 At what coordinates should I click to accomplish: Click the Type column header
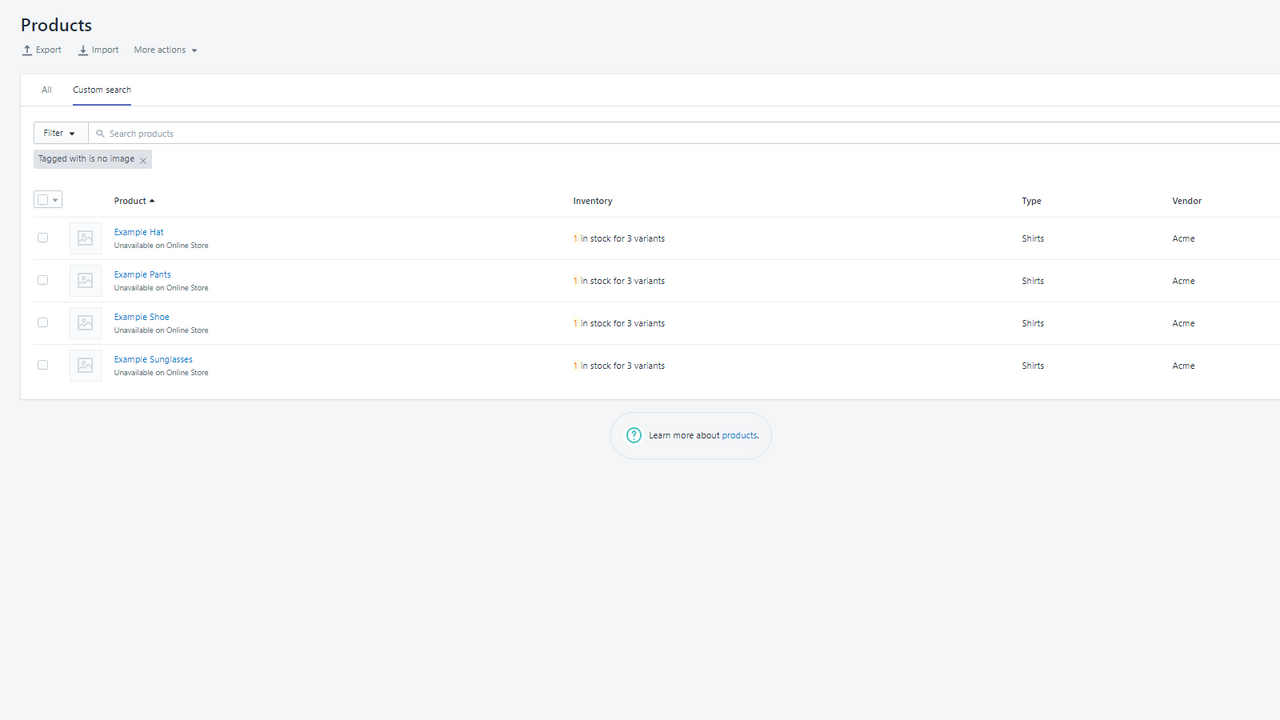pyautogui.click(x=1032, y=201)
